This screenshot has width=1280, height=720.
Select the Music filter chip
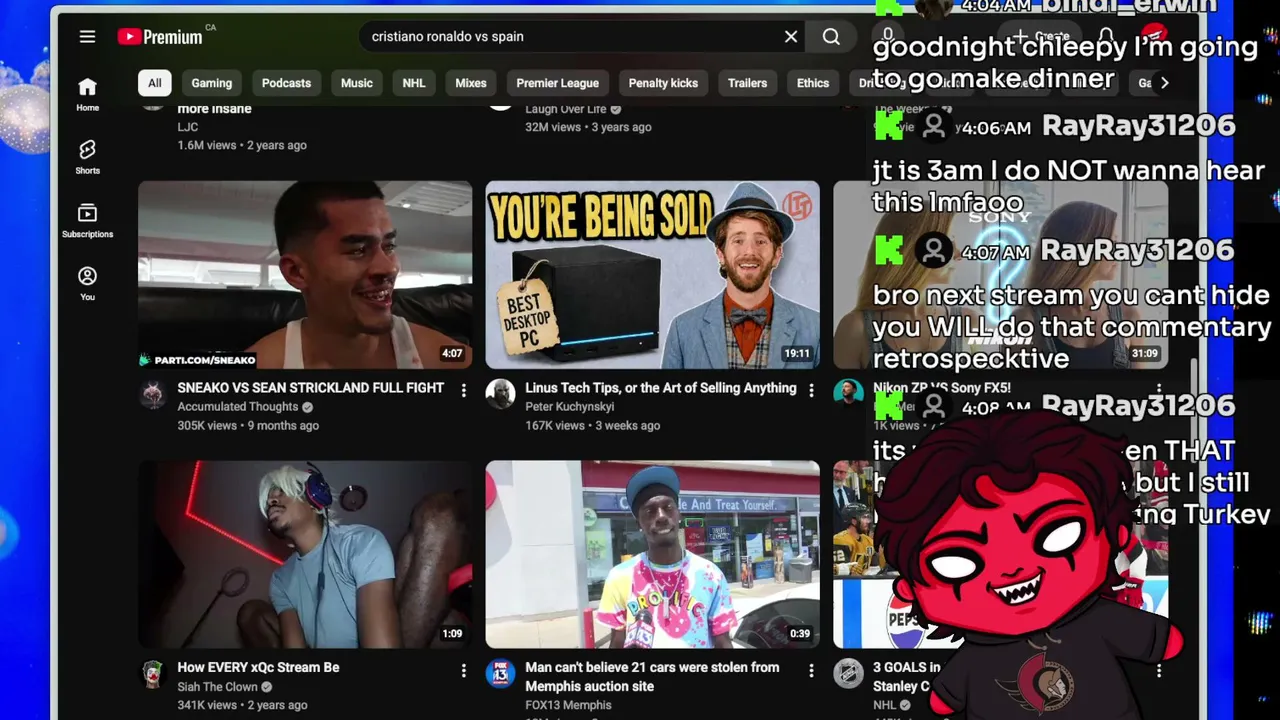356,83
